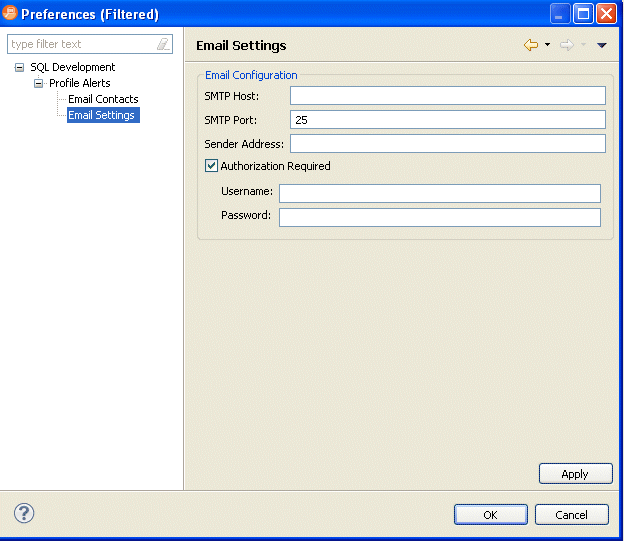Screen dimensions: 624x541
Task: Collapse the SQL Development tree node
Action: click(x=19, y=68)
